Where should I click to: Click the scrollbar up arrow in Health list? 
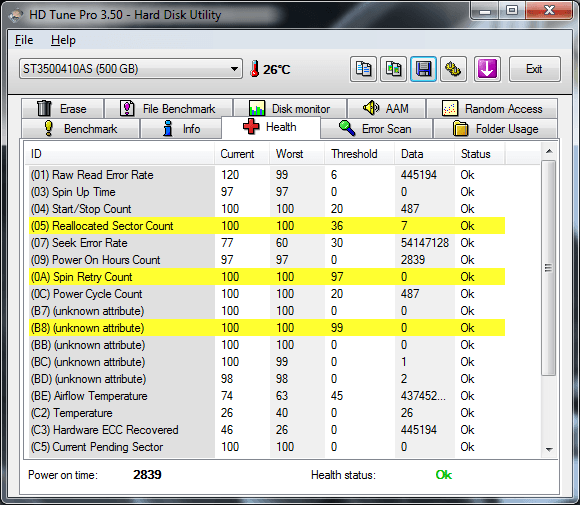coord(549,151)
